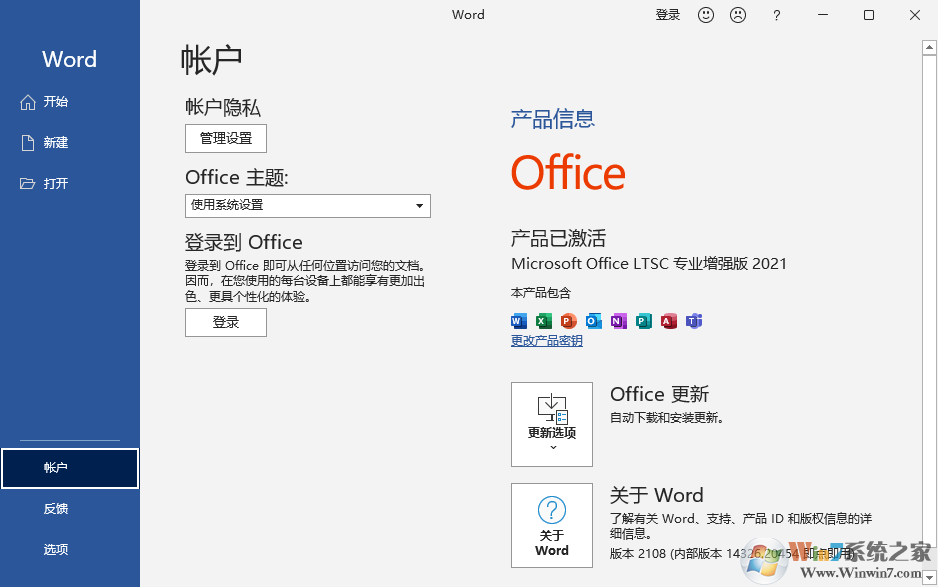The width and height of the screenshot is (938, 587).
Task: Click the 管理设置 button
Action: click(225, 138)
